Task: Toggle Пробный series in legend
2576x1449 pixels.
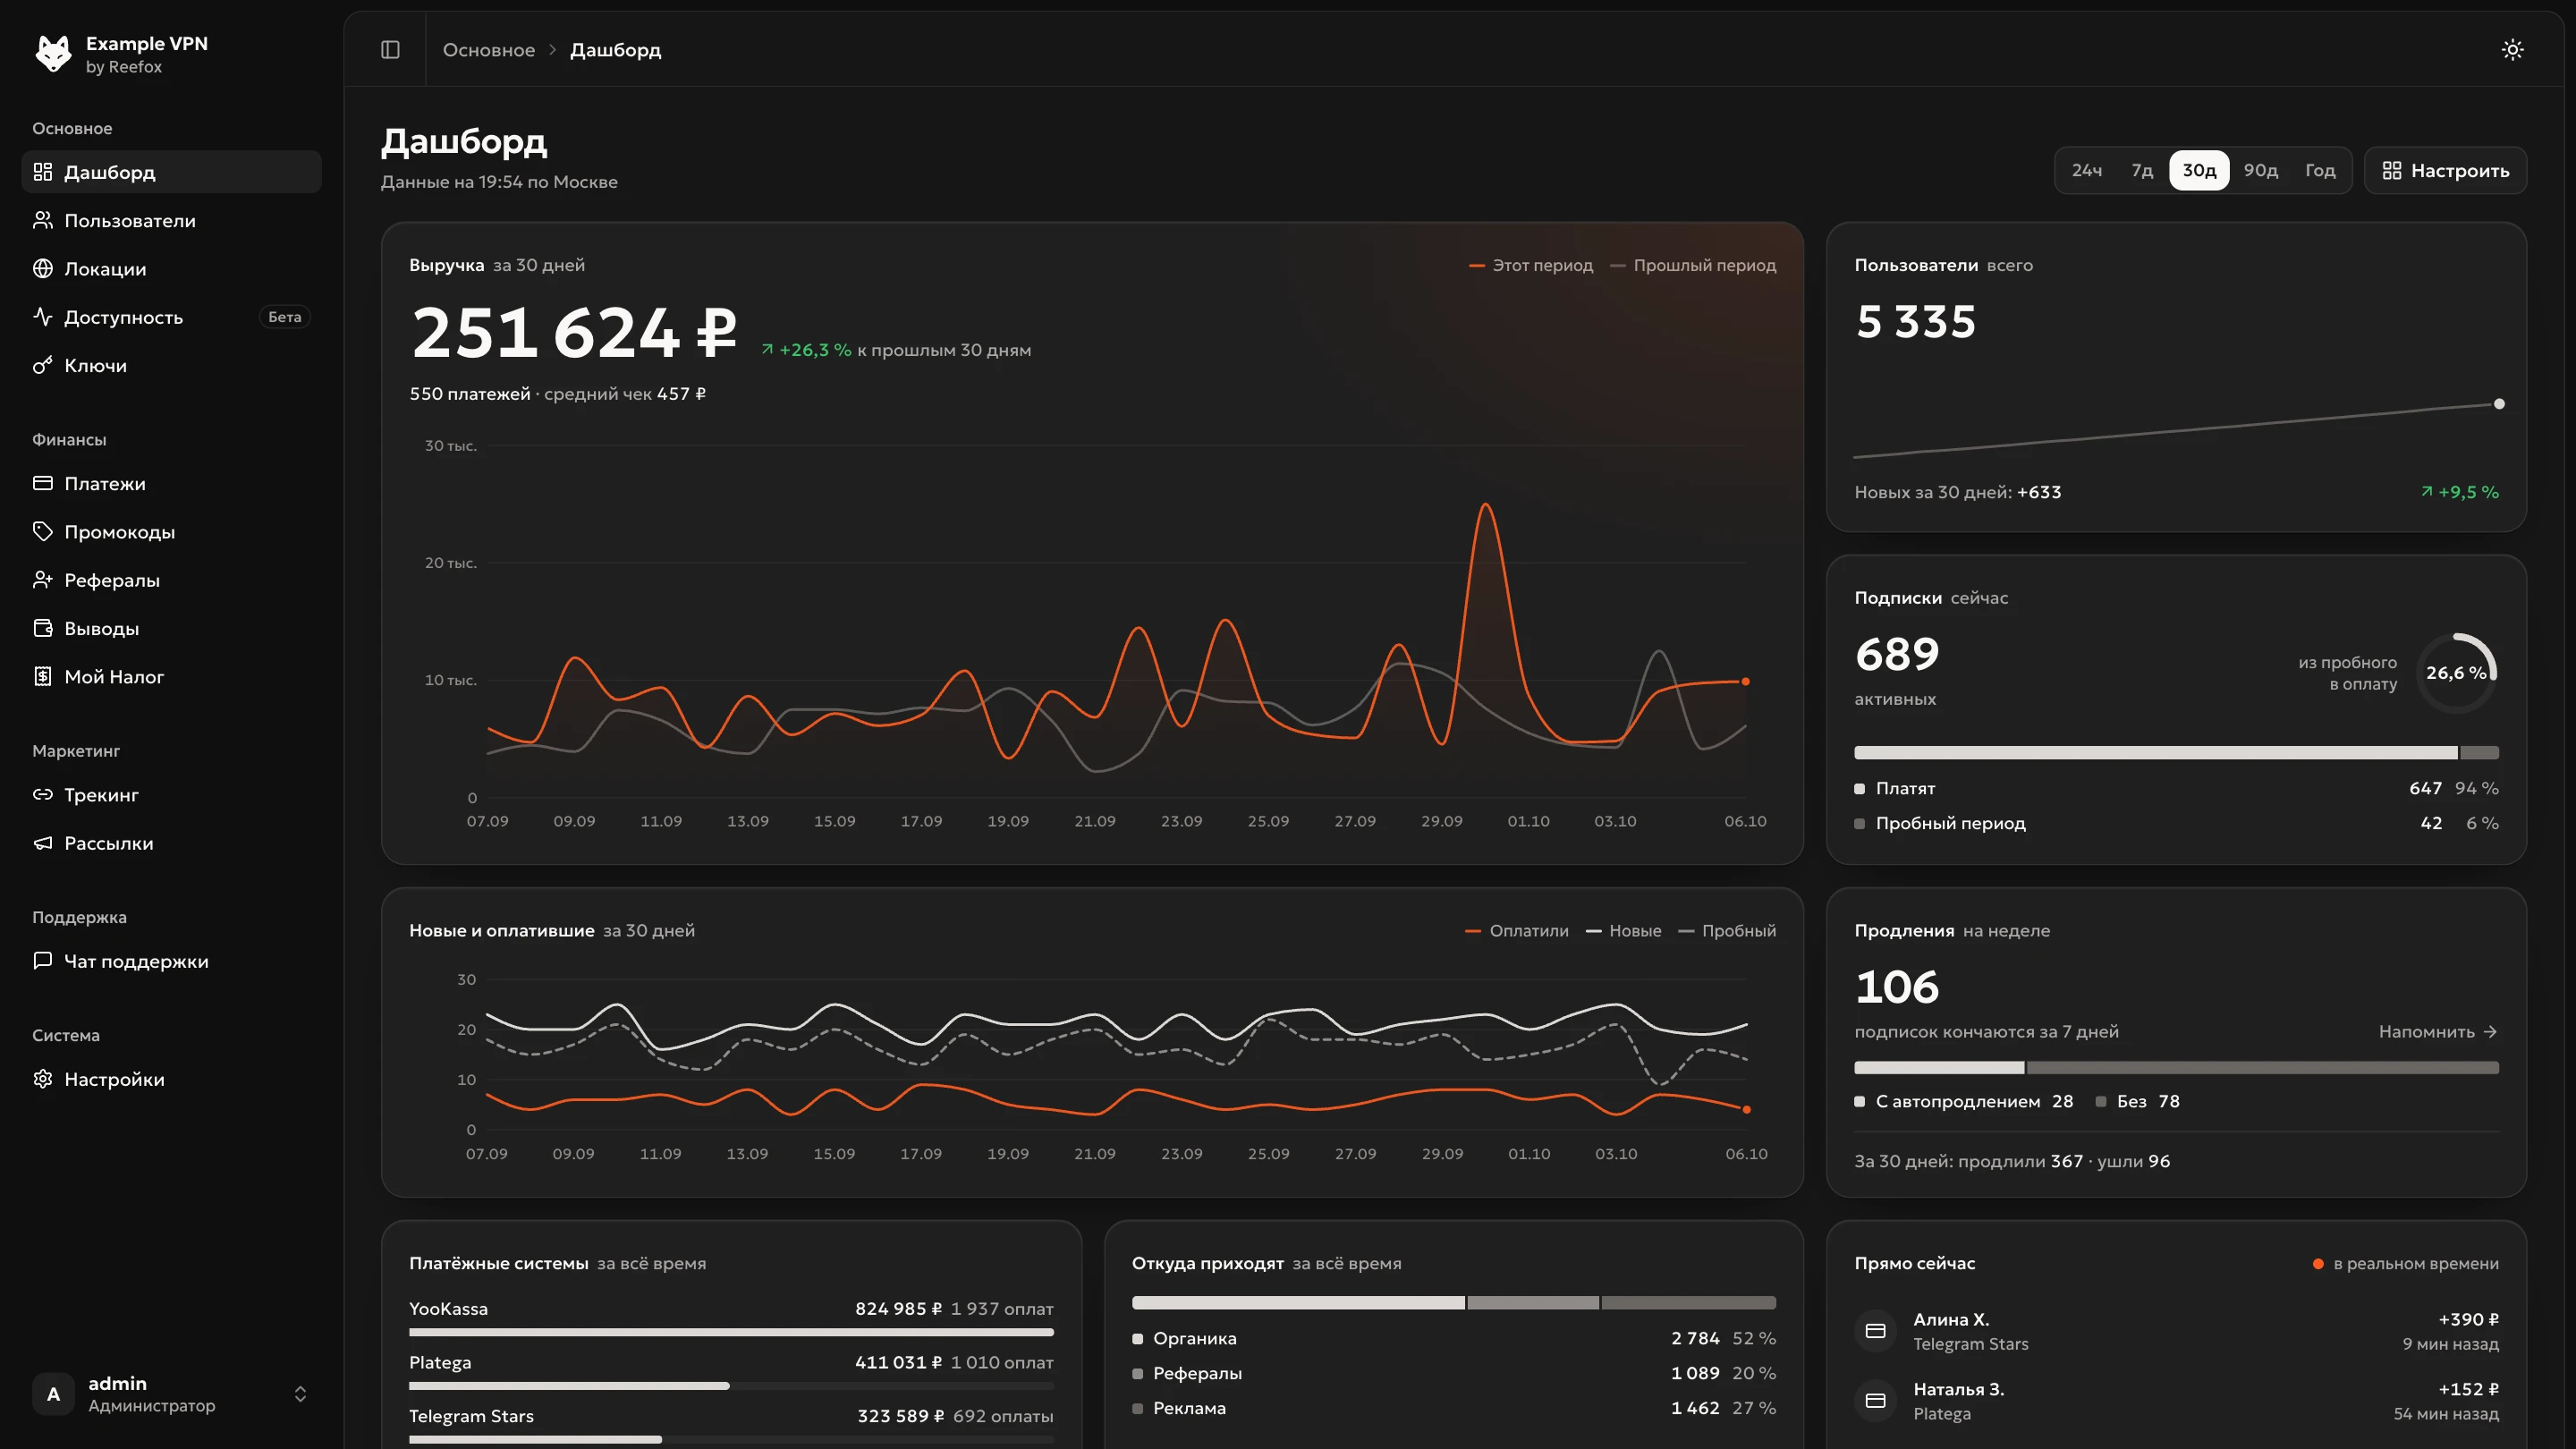Action: click(1727, 930)
